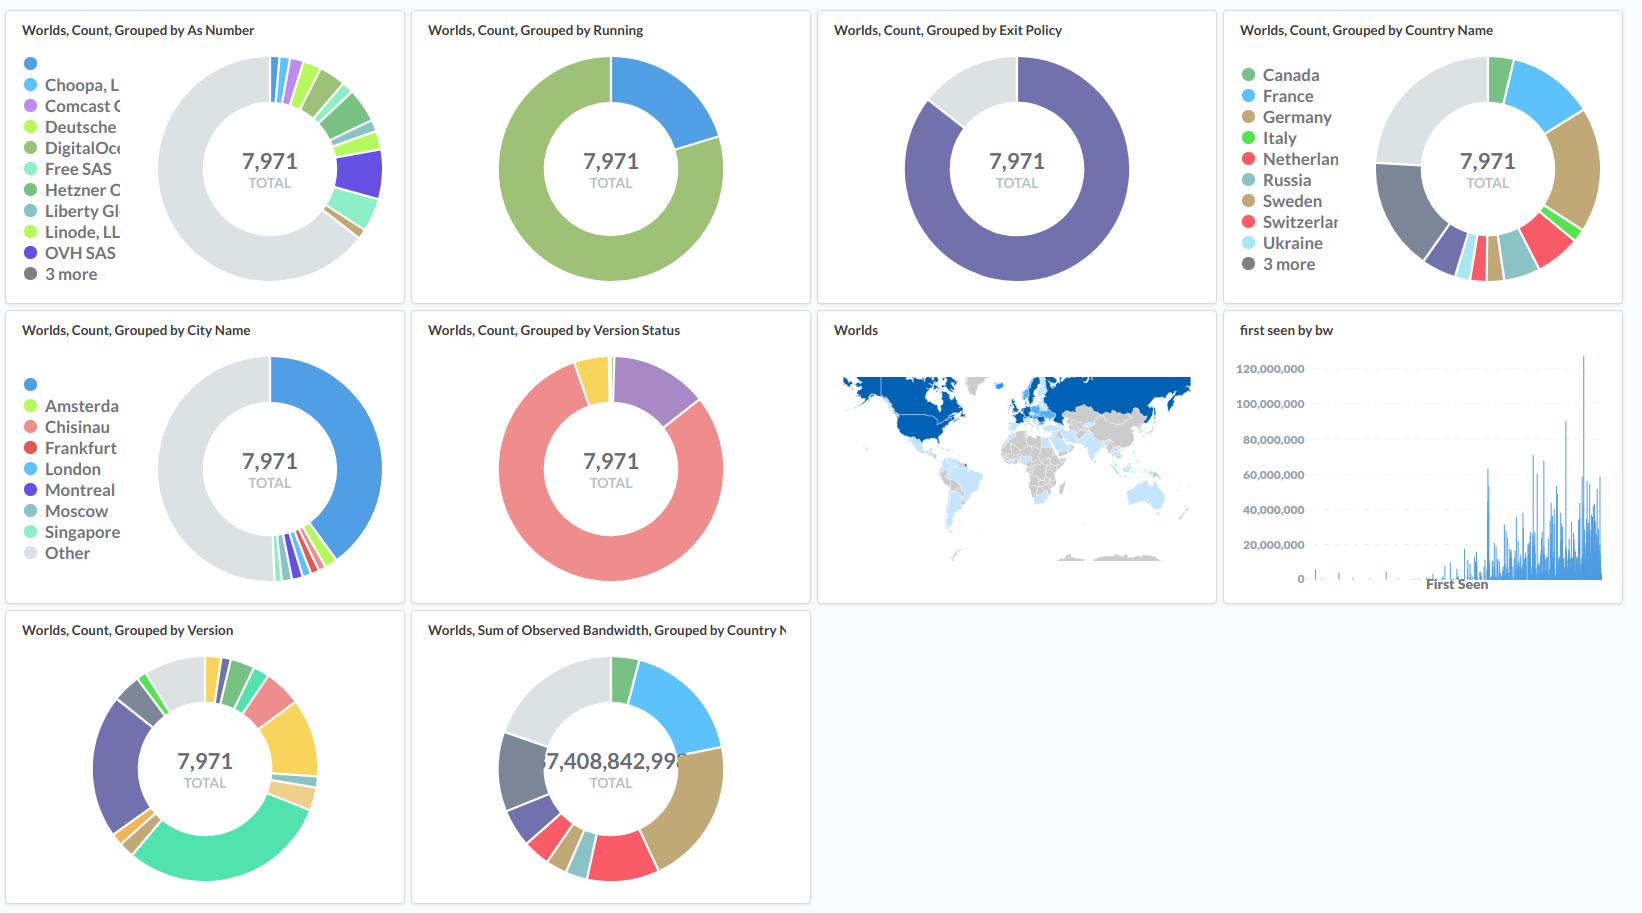Select Germany in the country legend
1642x913 pixels.
[1287, 117]
